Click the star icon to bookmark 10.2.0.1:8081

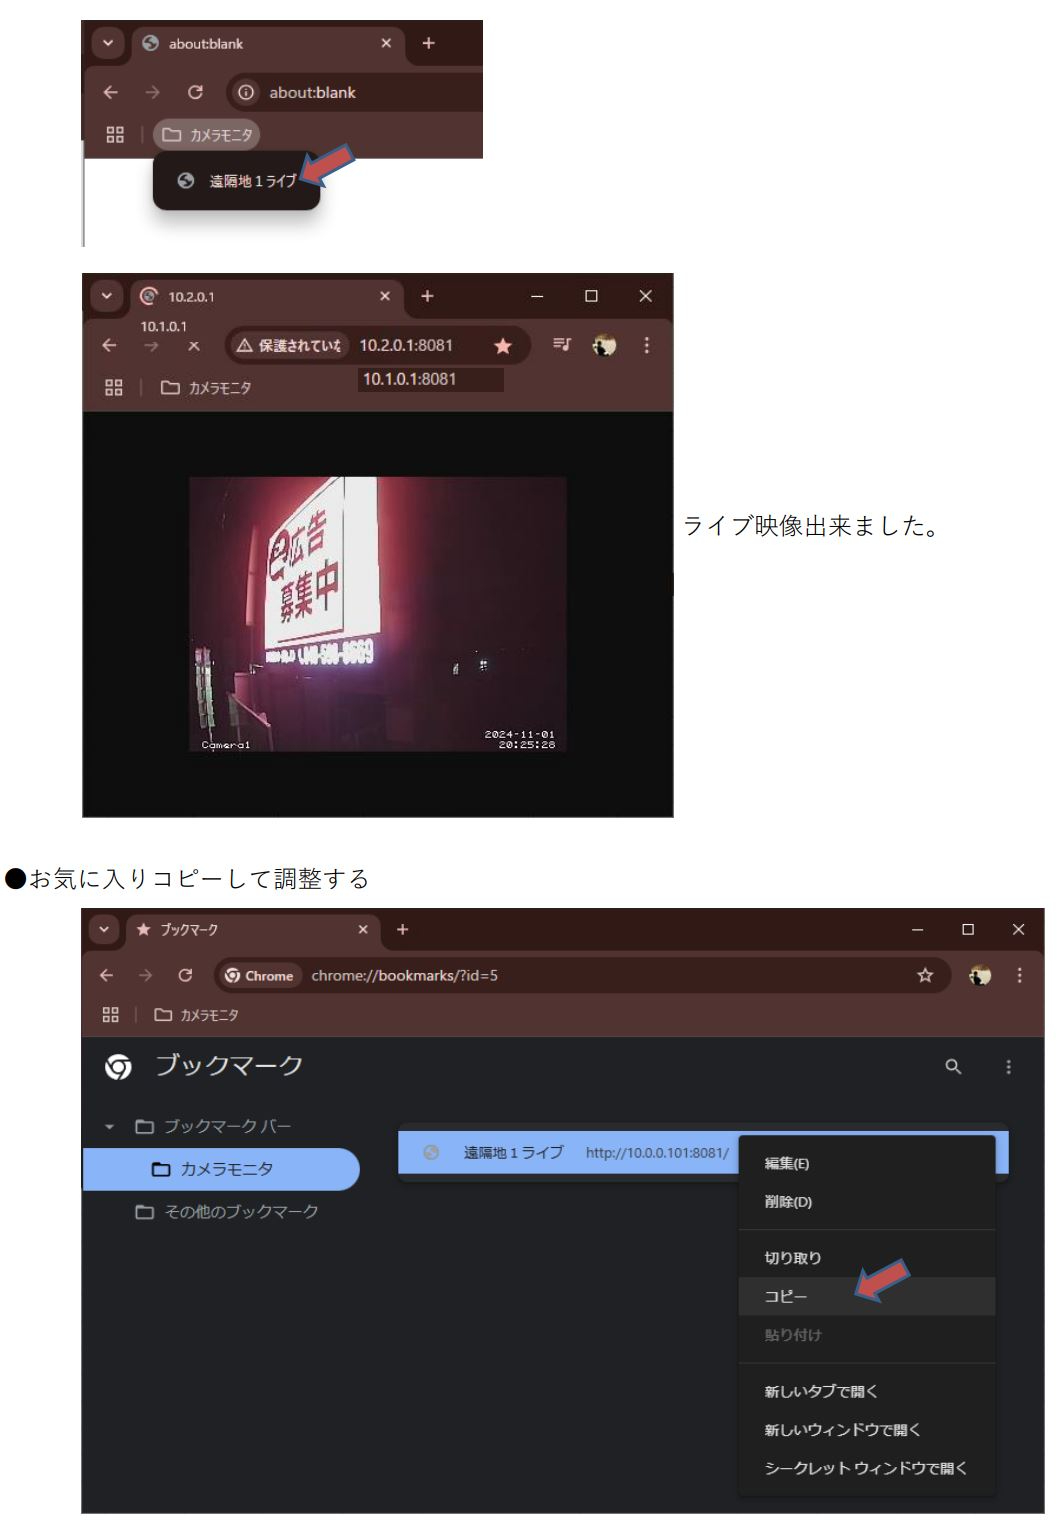(503, 345)
